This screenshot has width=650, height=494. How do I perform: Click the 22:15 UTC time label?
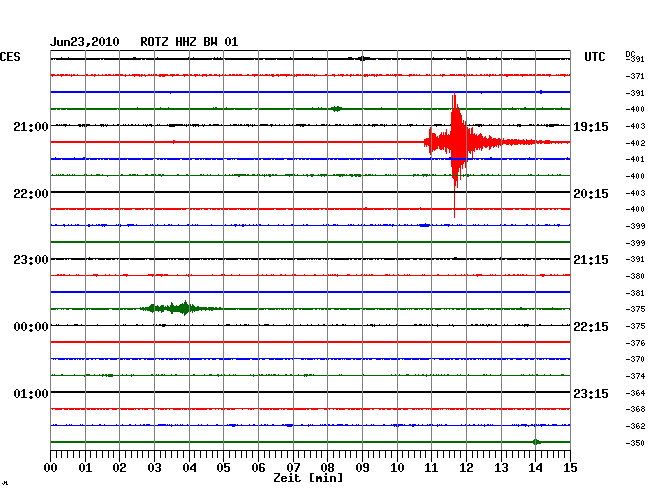click(x=591, y=327)
